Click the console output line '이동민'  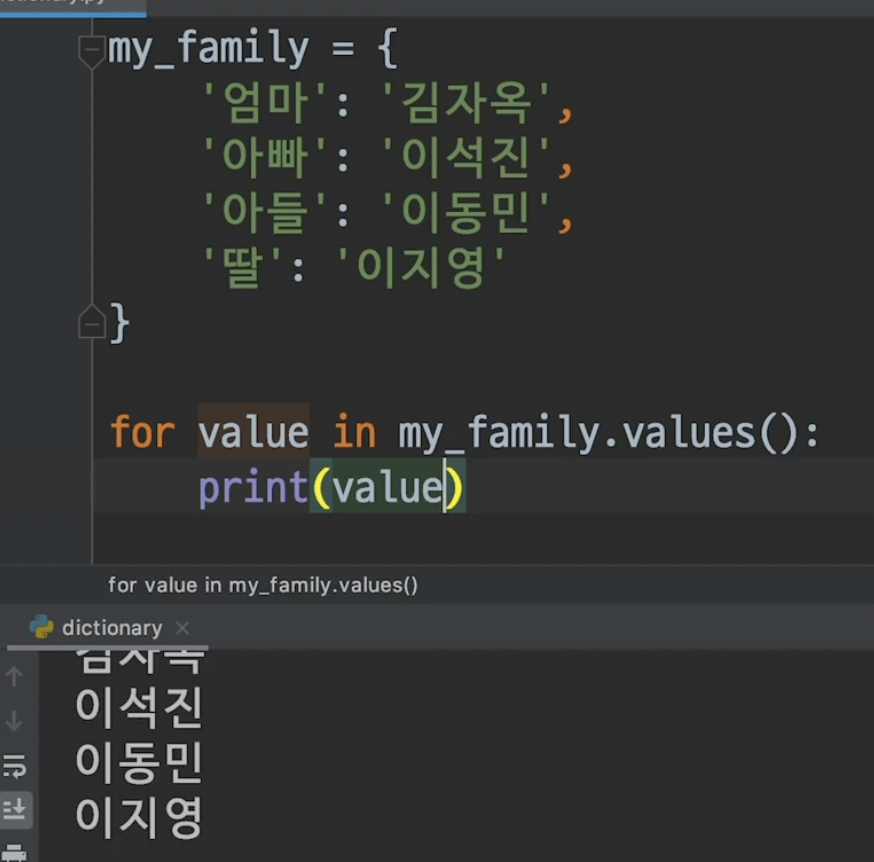click(139, 762)
